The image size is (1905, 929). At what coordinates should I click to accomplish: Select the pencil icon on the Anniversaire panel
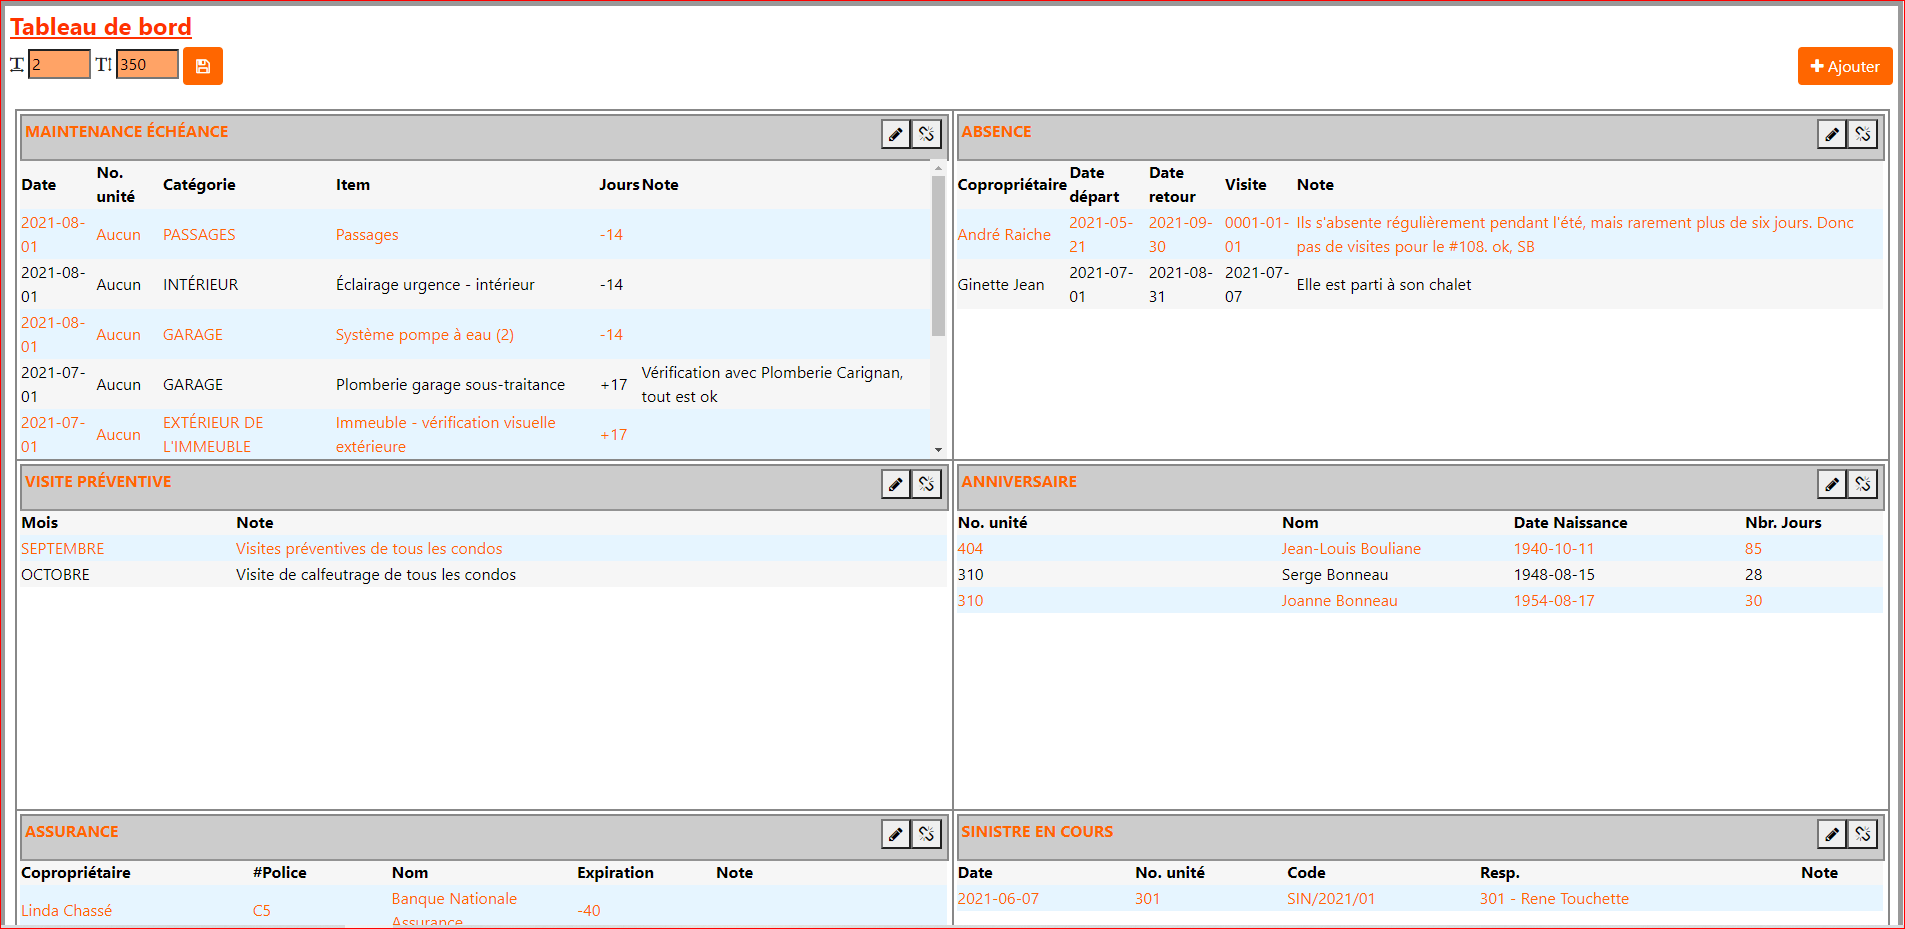point(1832,484)
